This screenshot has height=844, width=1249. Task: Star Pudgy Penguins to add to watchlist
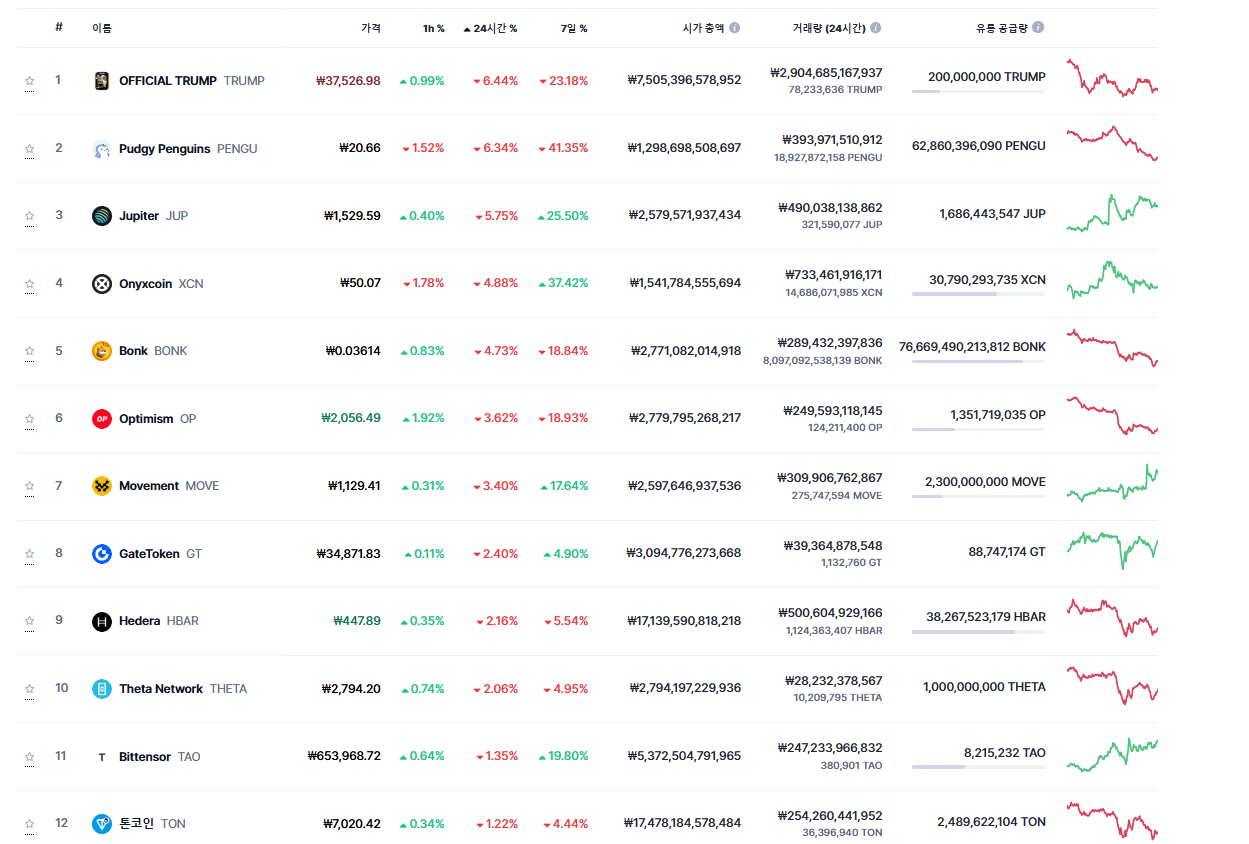30,149
